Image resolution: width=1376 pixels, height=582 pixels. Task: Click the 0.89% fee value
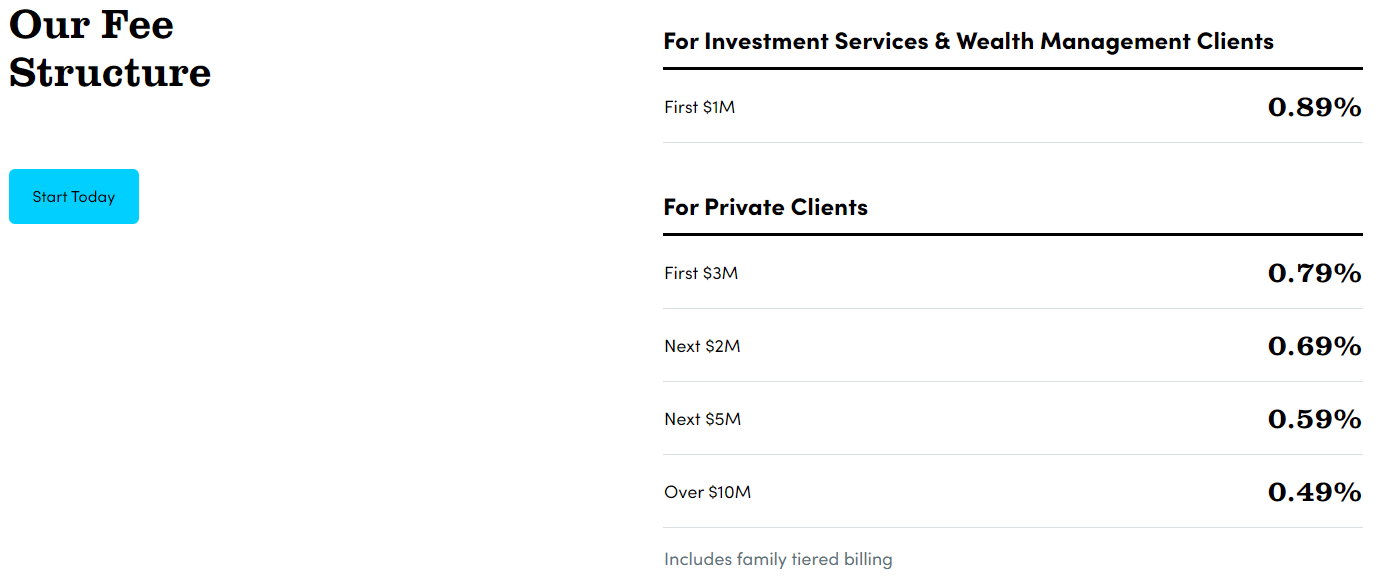click(x=1314, y=107)
